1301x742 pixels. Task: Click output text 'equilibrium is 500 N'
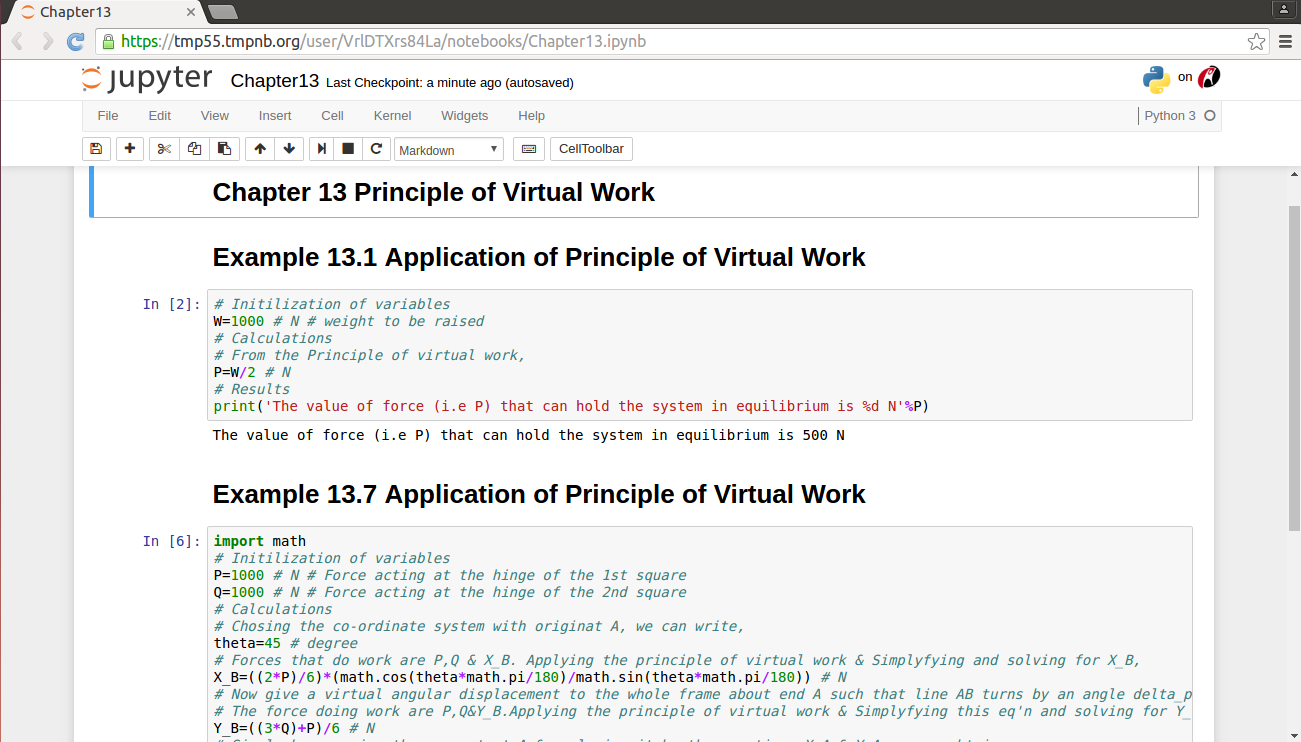click(x=760, y=436)
